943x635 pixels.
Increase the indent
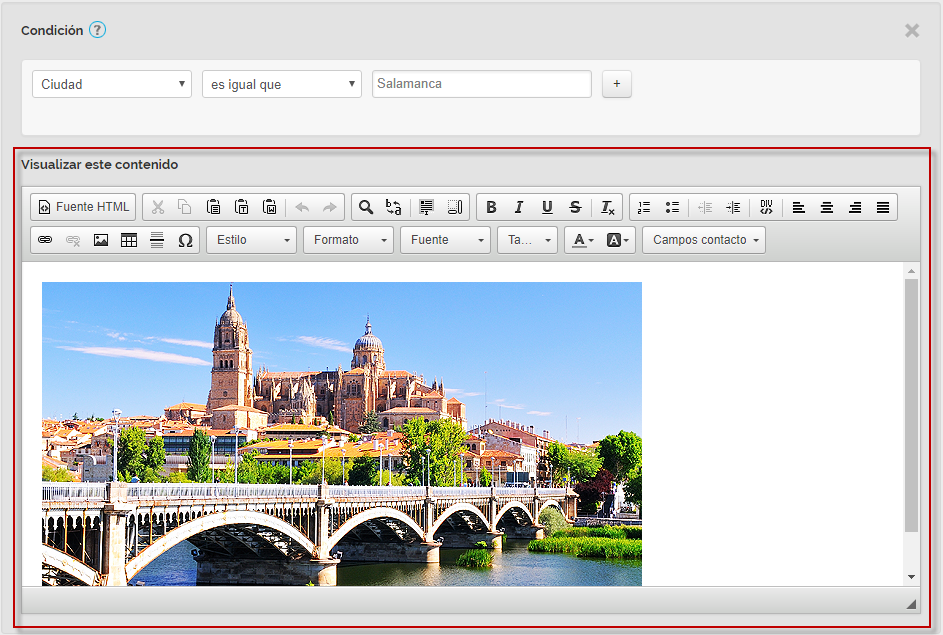point(733,207)
